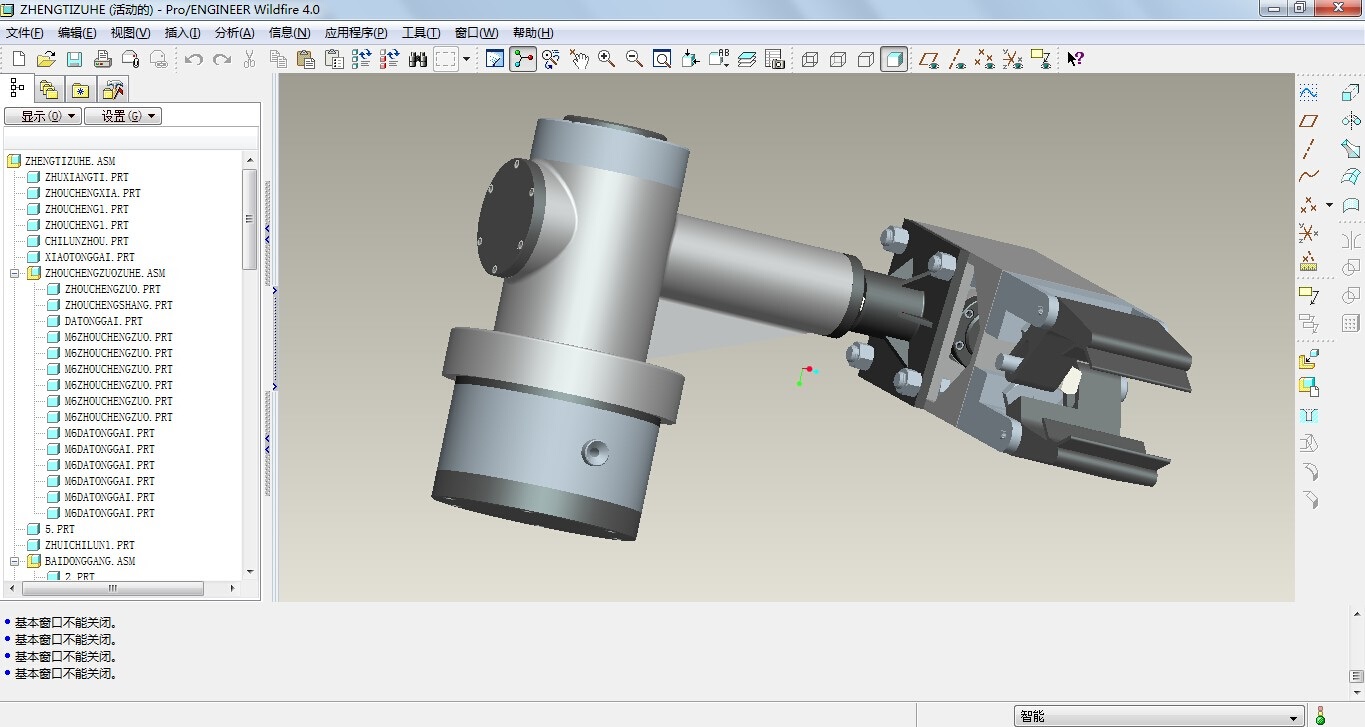
Task: Click the 显示(O) button
Action: click(x=43, y=116)
